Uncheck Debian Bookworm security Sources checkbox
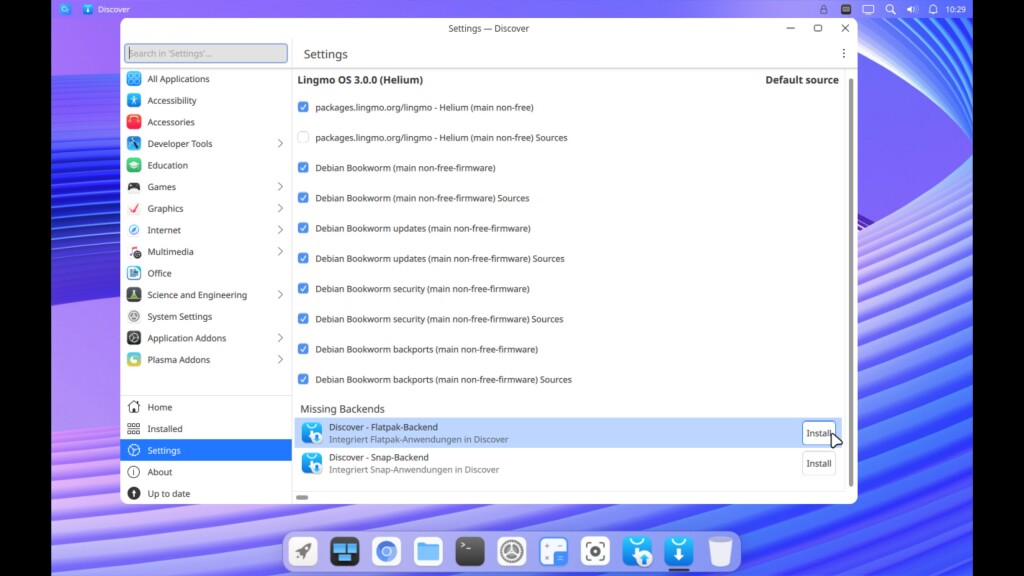This screenshot has height=576, width=1024. coord(303,319)
